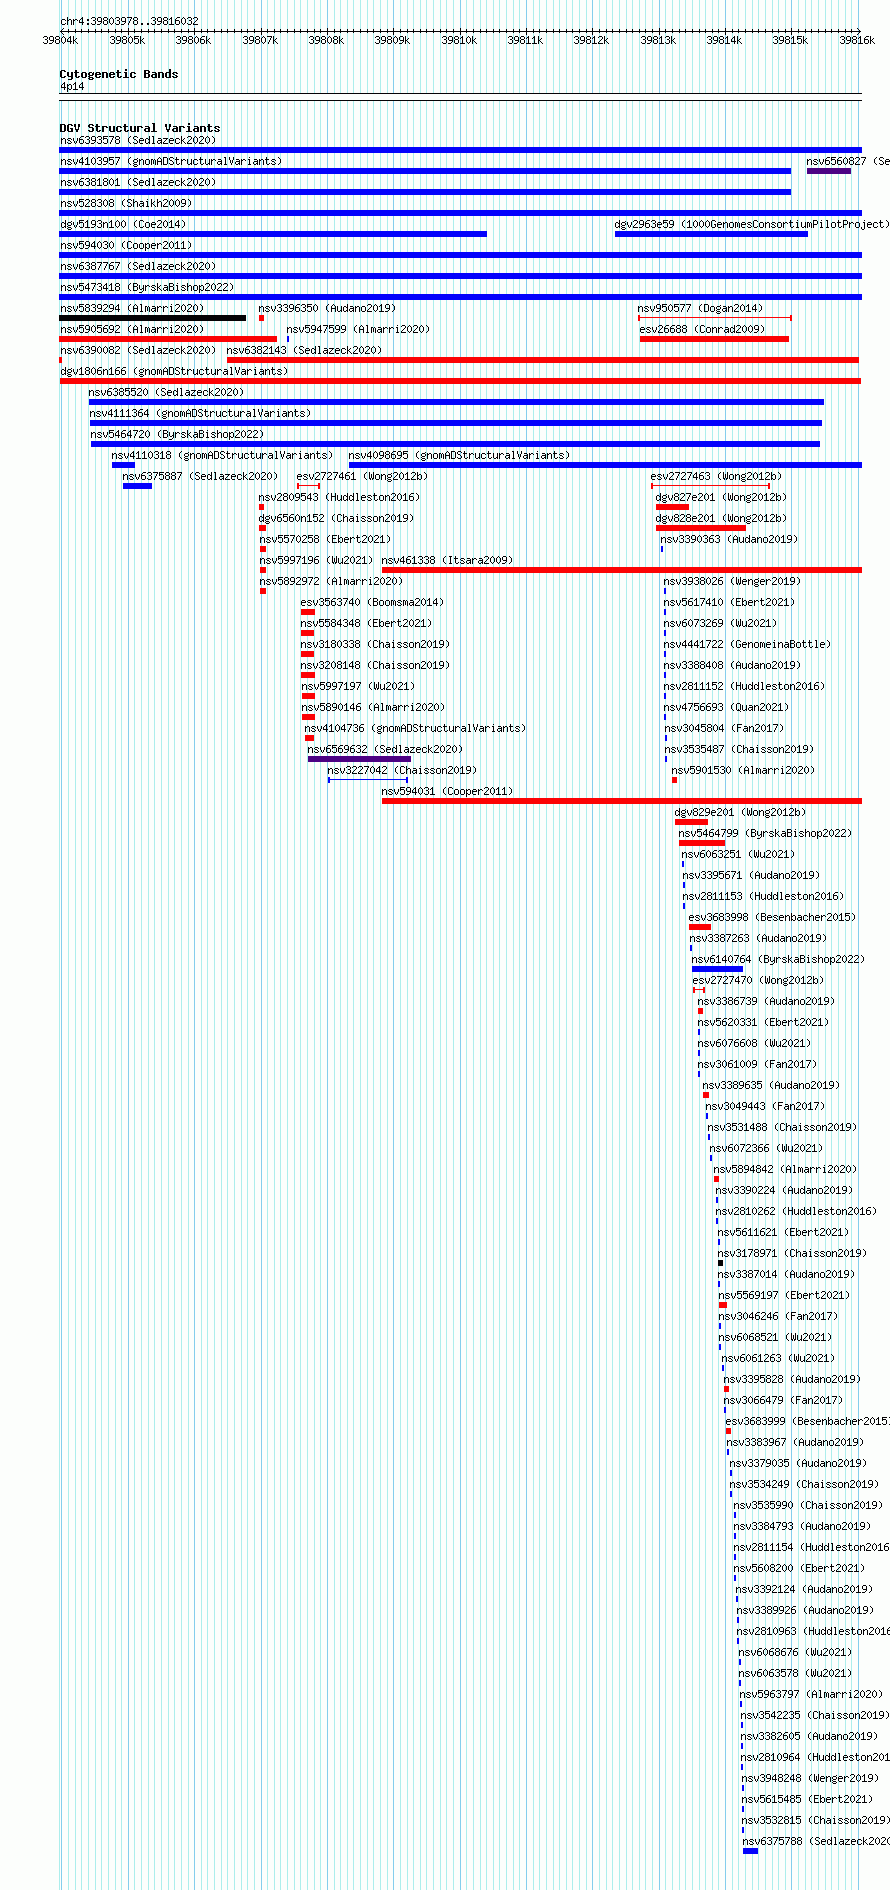The width and height of the screenshot is (890, 1890).
Task: Select nsv4441722 (GenomeinaBottle) label
Action: (x=747, y=644)
